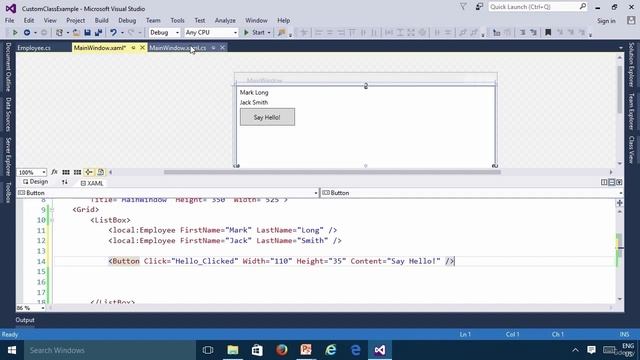This screenshot has width=640, height=360.
Task: Select Mark Long in designer list
Action: coord(254,93)
